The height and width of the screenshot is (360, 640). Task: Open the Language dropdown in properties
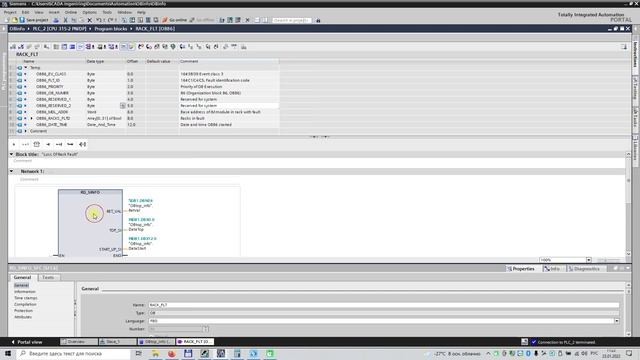[x=616, y=321]
